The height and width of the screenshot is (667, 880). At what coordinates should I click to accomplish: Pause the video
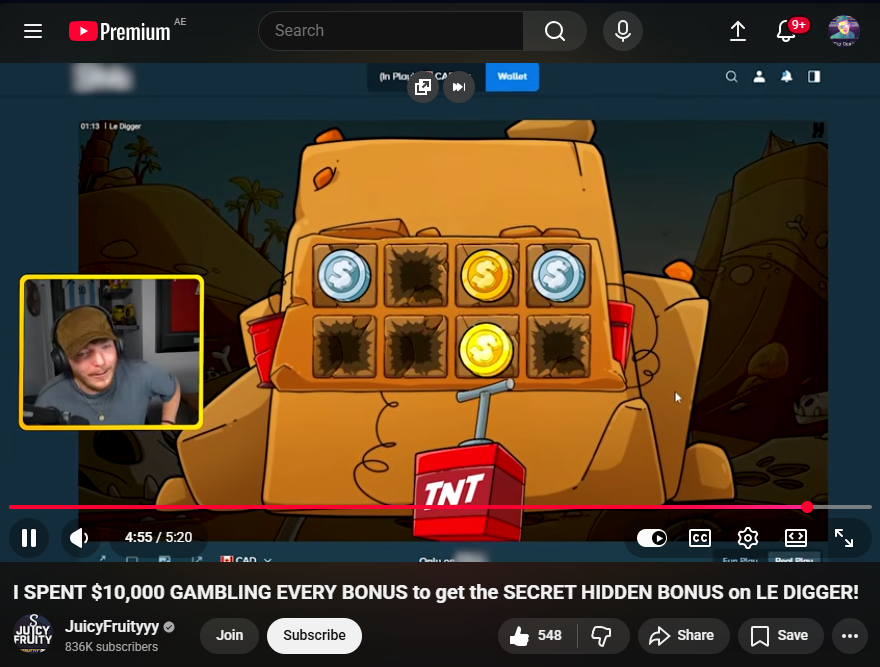pyautogui.click(x=29, y=538)
